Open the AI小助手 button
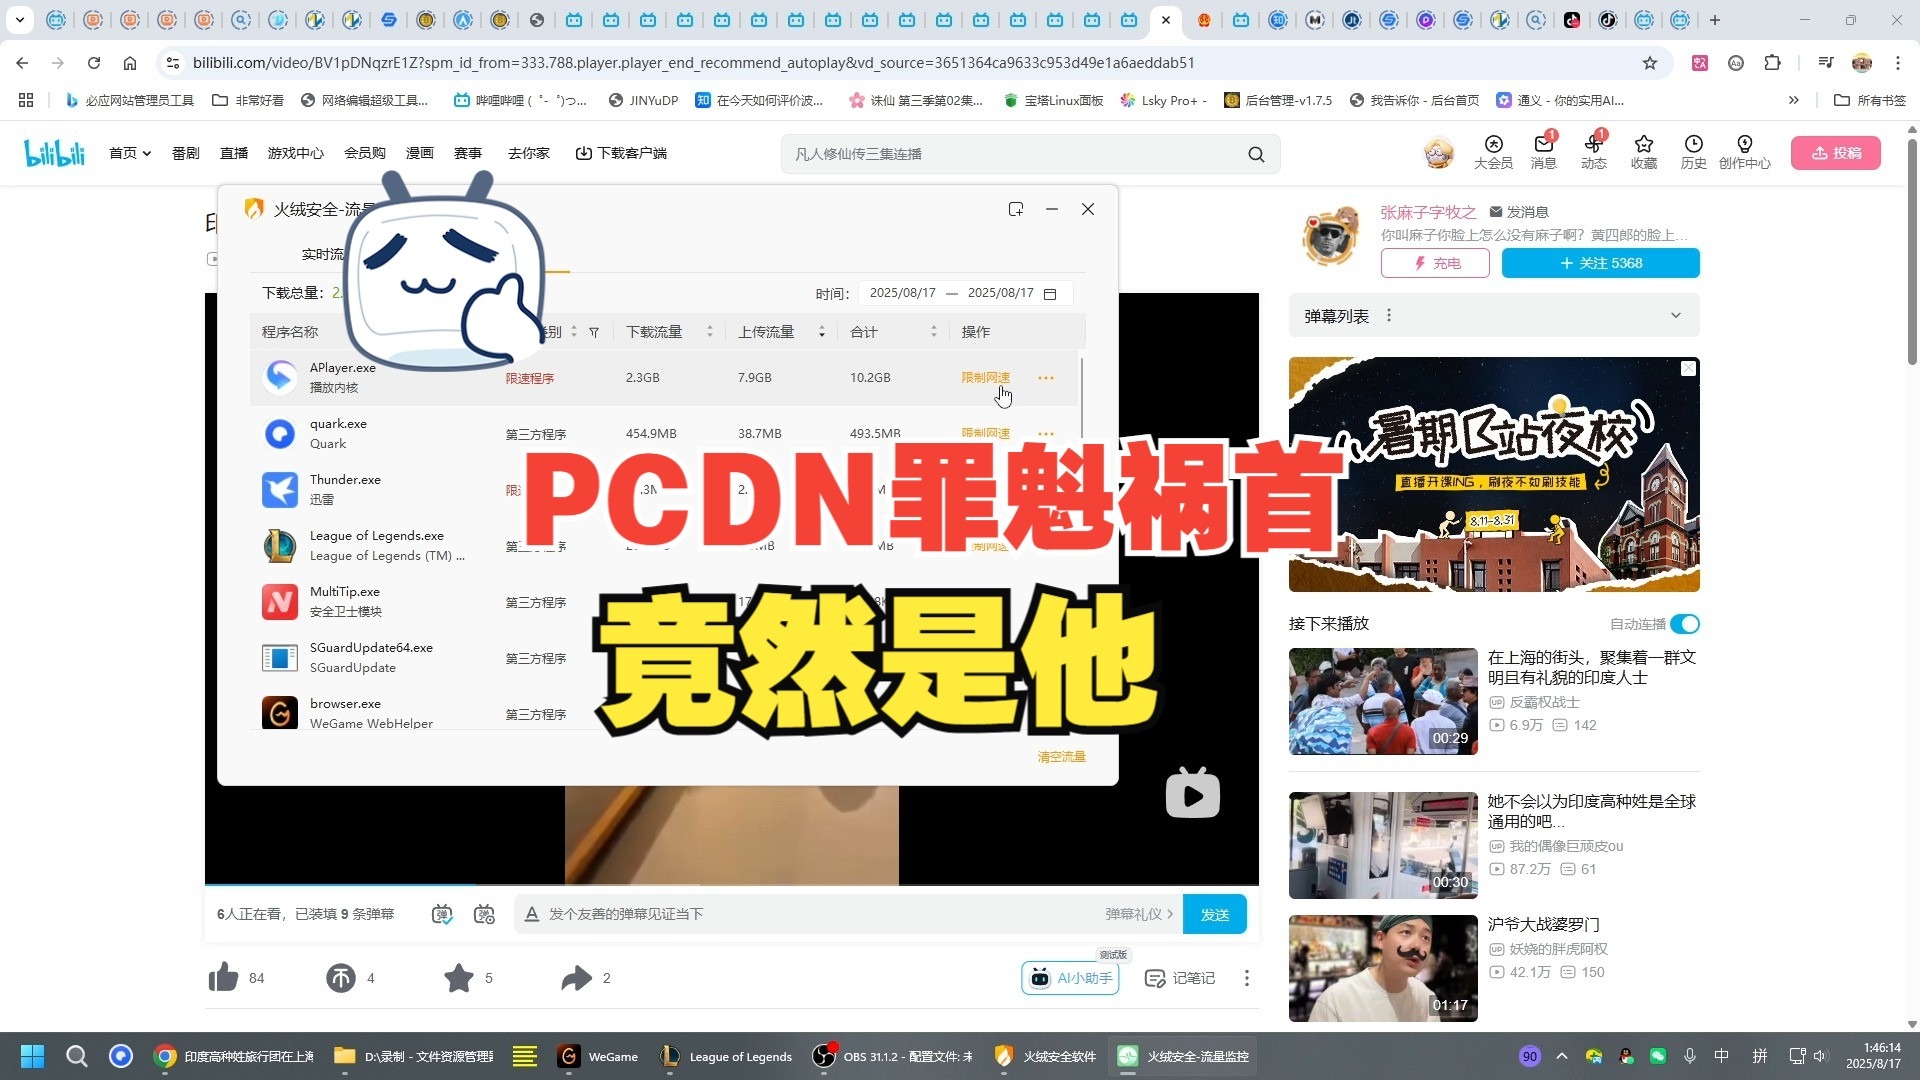Viewport: 1920px width, 1080px height. click(x=1070, y=978)
